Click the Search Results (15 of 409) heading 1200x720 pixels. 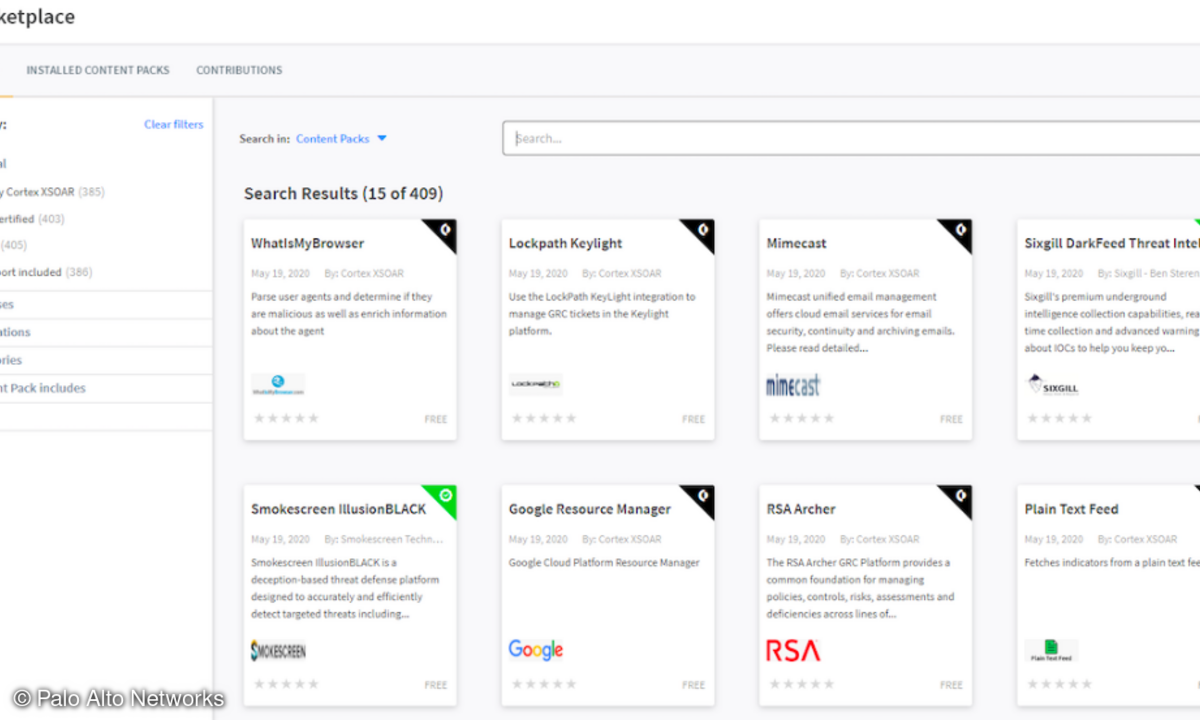pyautogui.click(x=343, y=193)
